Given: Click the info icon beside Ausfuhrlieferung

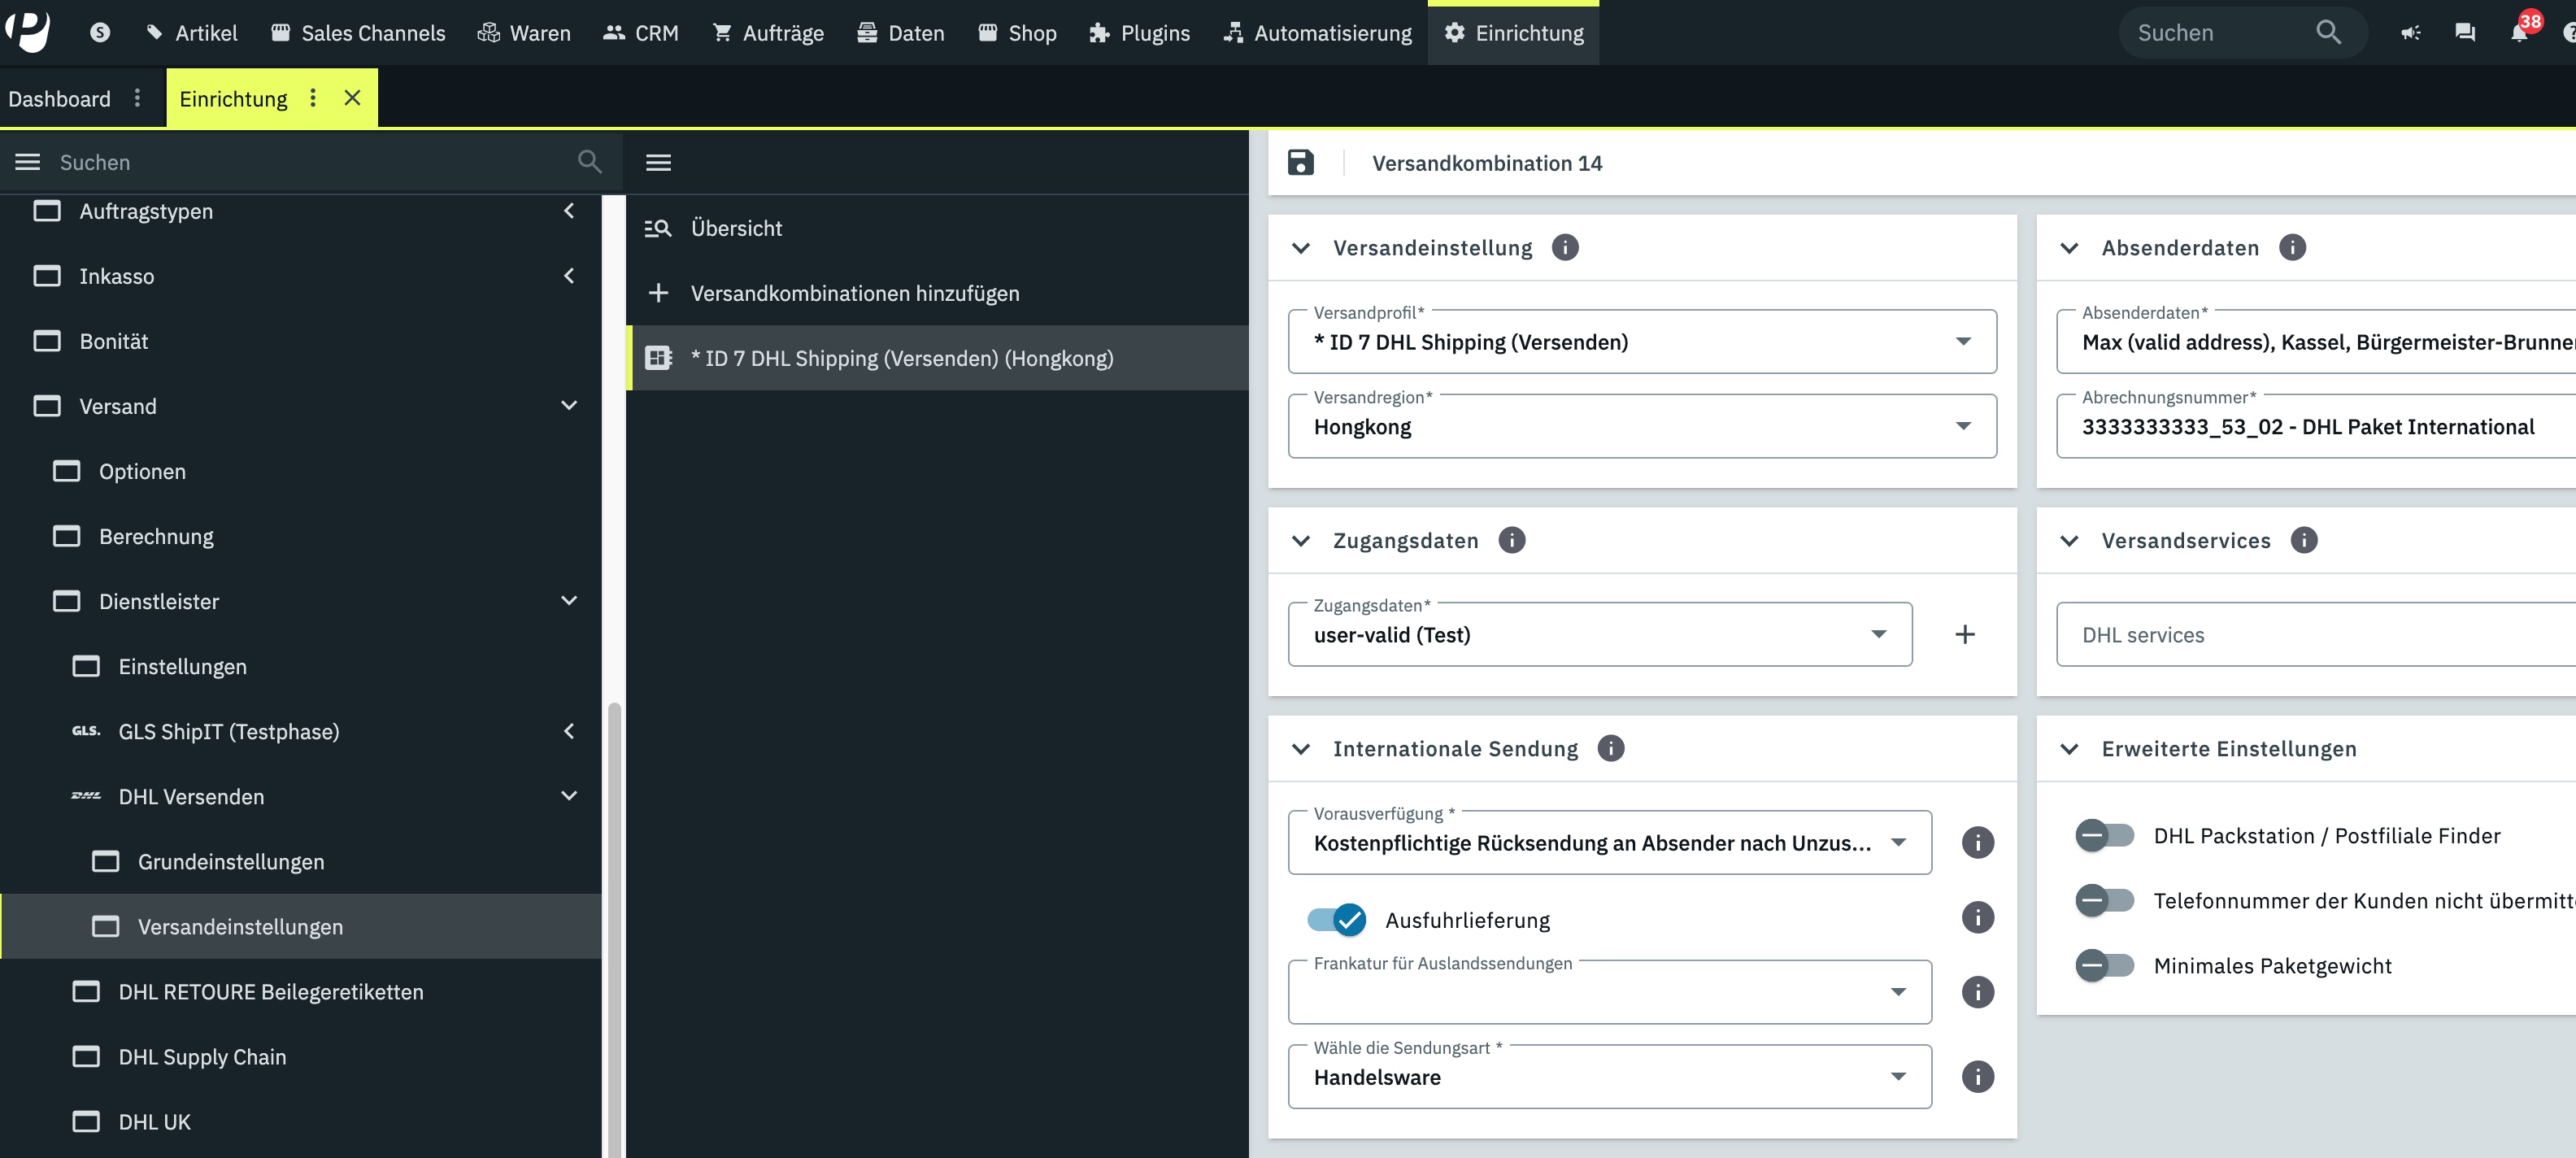Looking at the screenshot, I should [1977, 918].
